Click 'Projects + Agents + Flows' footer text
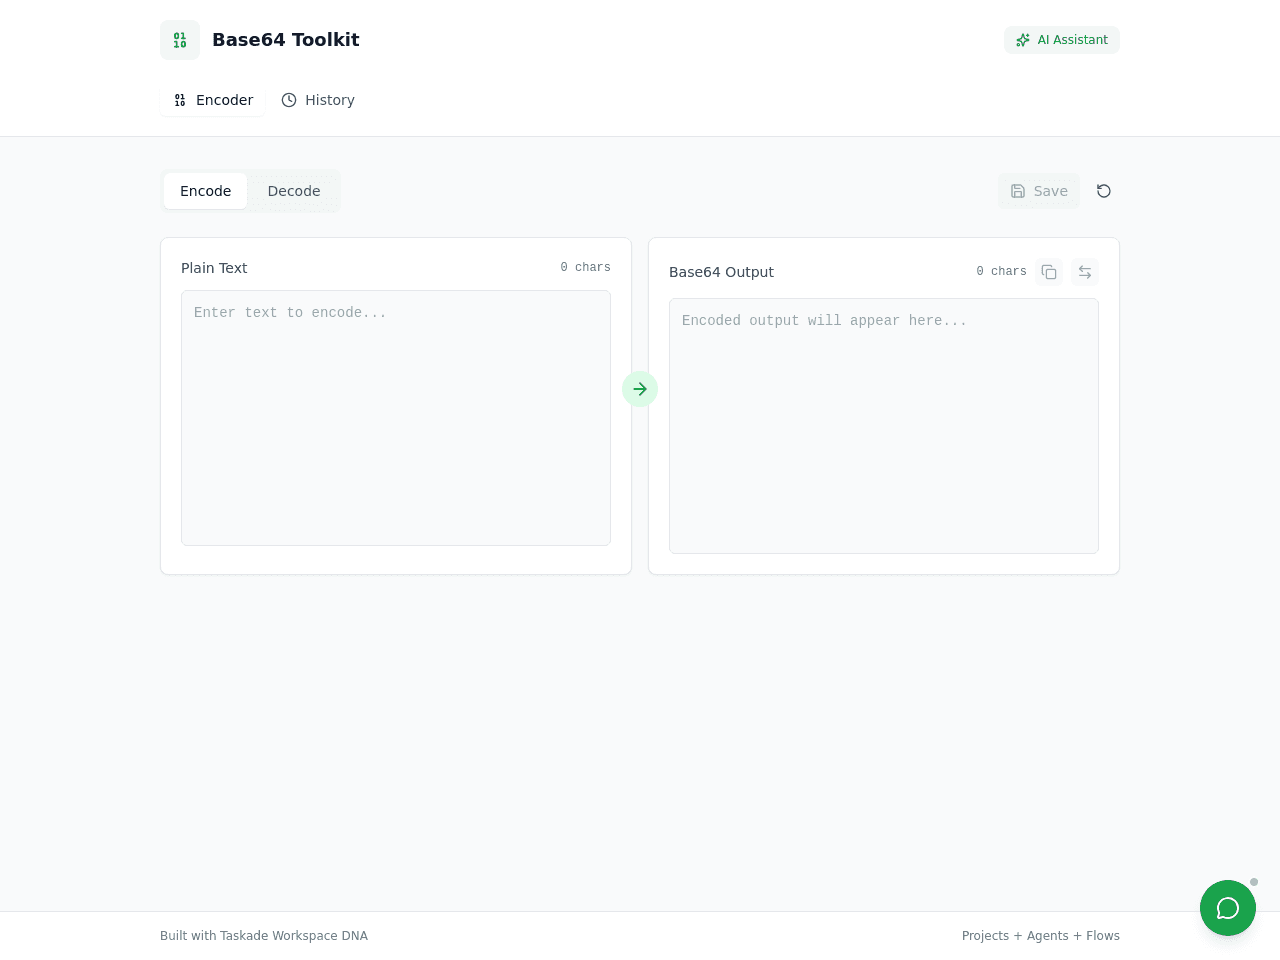This screenshot has width=1280, height=960. coord(1041,936)
